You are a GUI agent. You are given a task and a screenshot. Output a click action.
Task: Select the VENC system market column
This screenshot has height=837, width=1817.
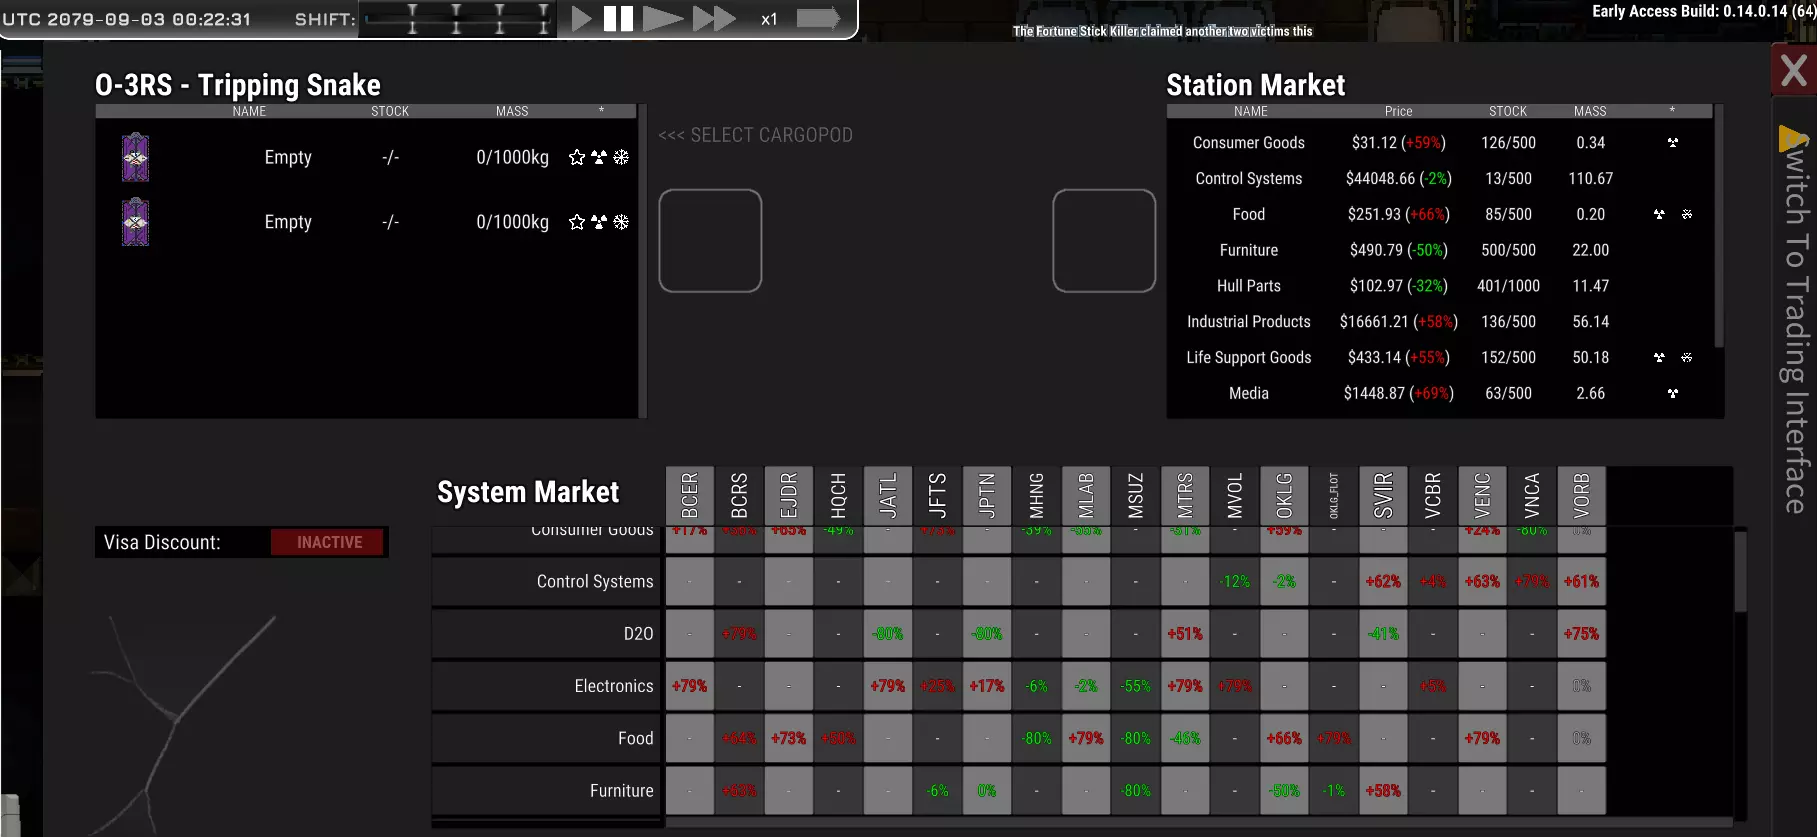tap(1482, 495)
